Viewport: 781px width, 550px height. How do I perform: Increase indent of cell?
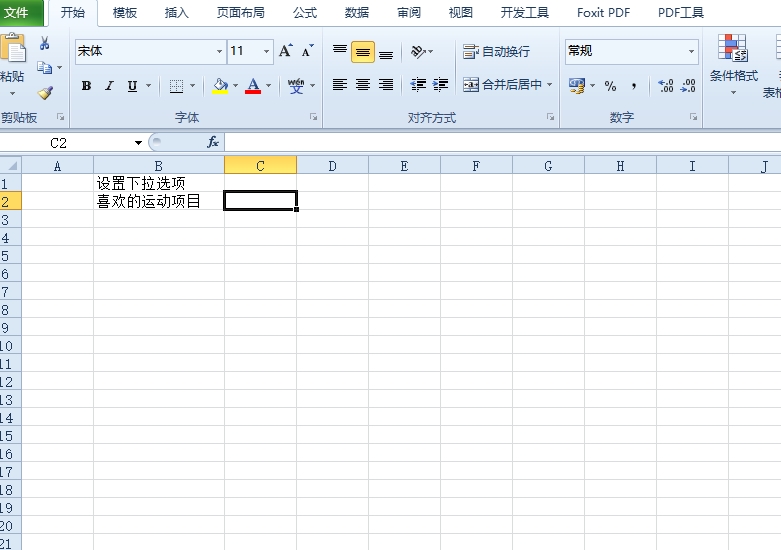point(440,85)
